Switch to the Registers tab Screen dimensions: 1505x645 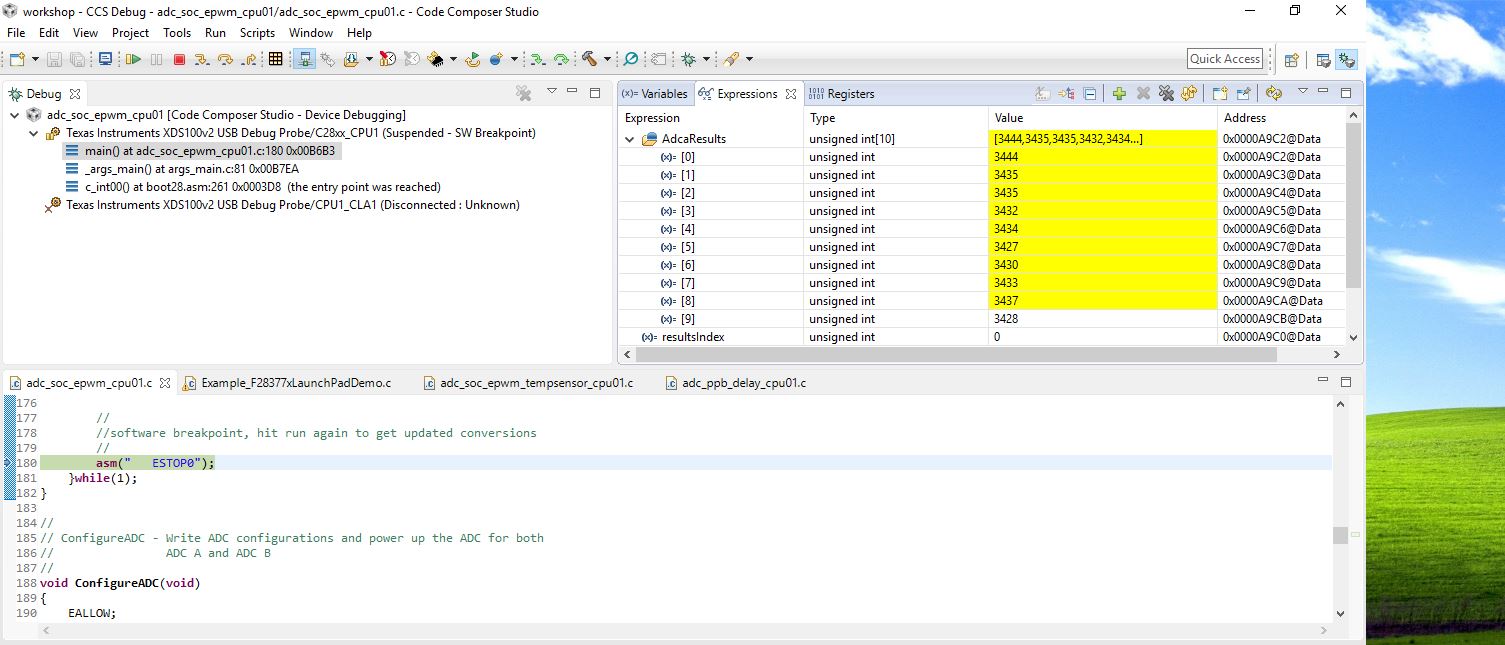point(841,94)
